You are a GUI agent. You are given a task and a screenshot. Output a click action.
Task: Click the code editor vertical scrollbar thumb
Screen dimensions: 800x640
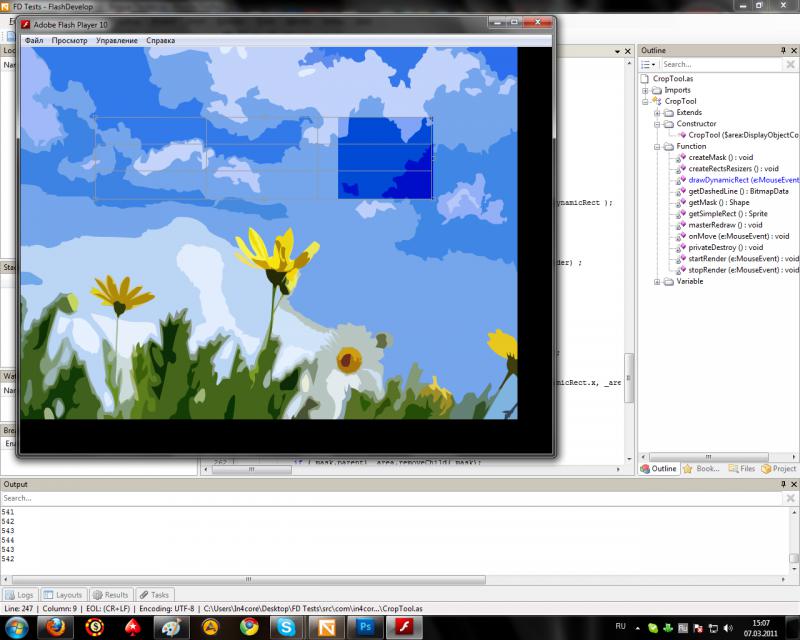click(629, 378)
